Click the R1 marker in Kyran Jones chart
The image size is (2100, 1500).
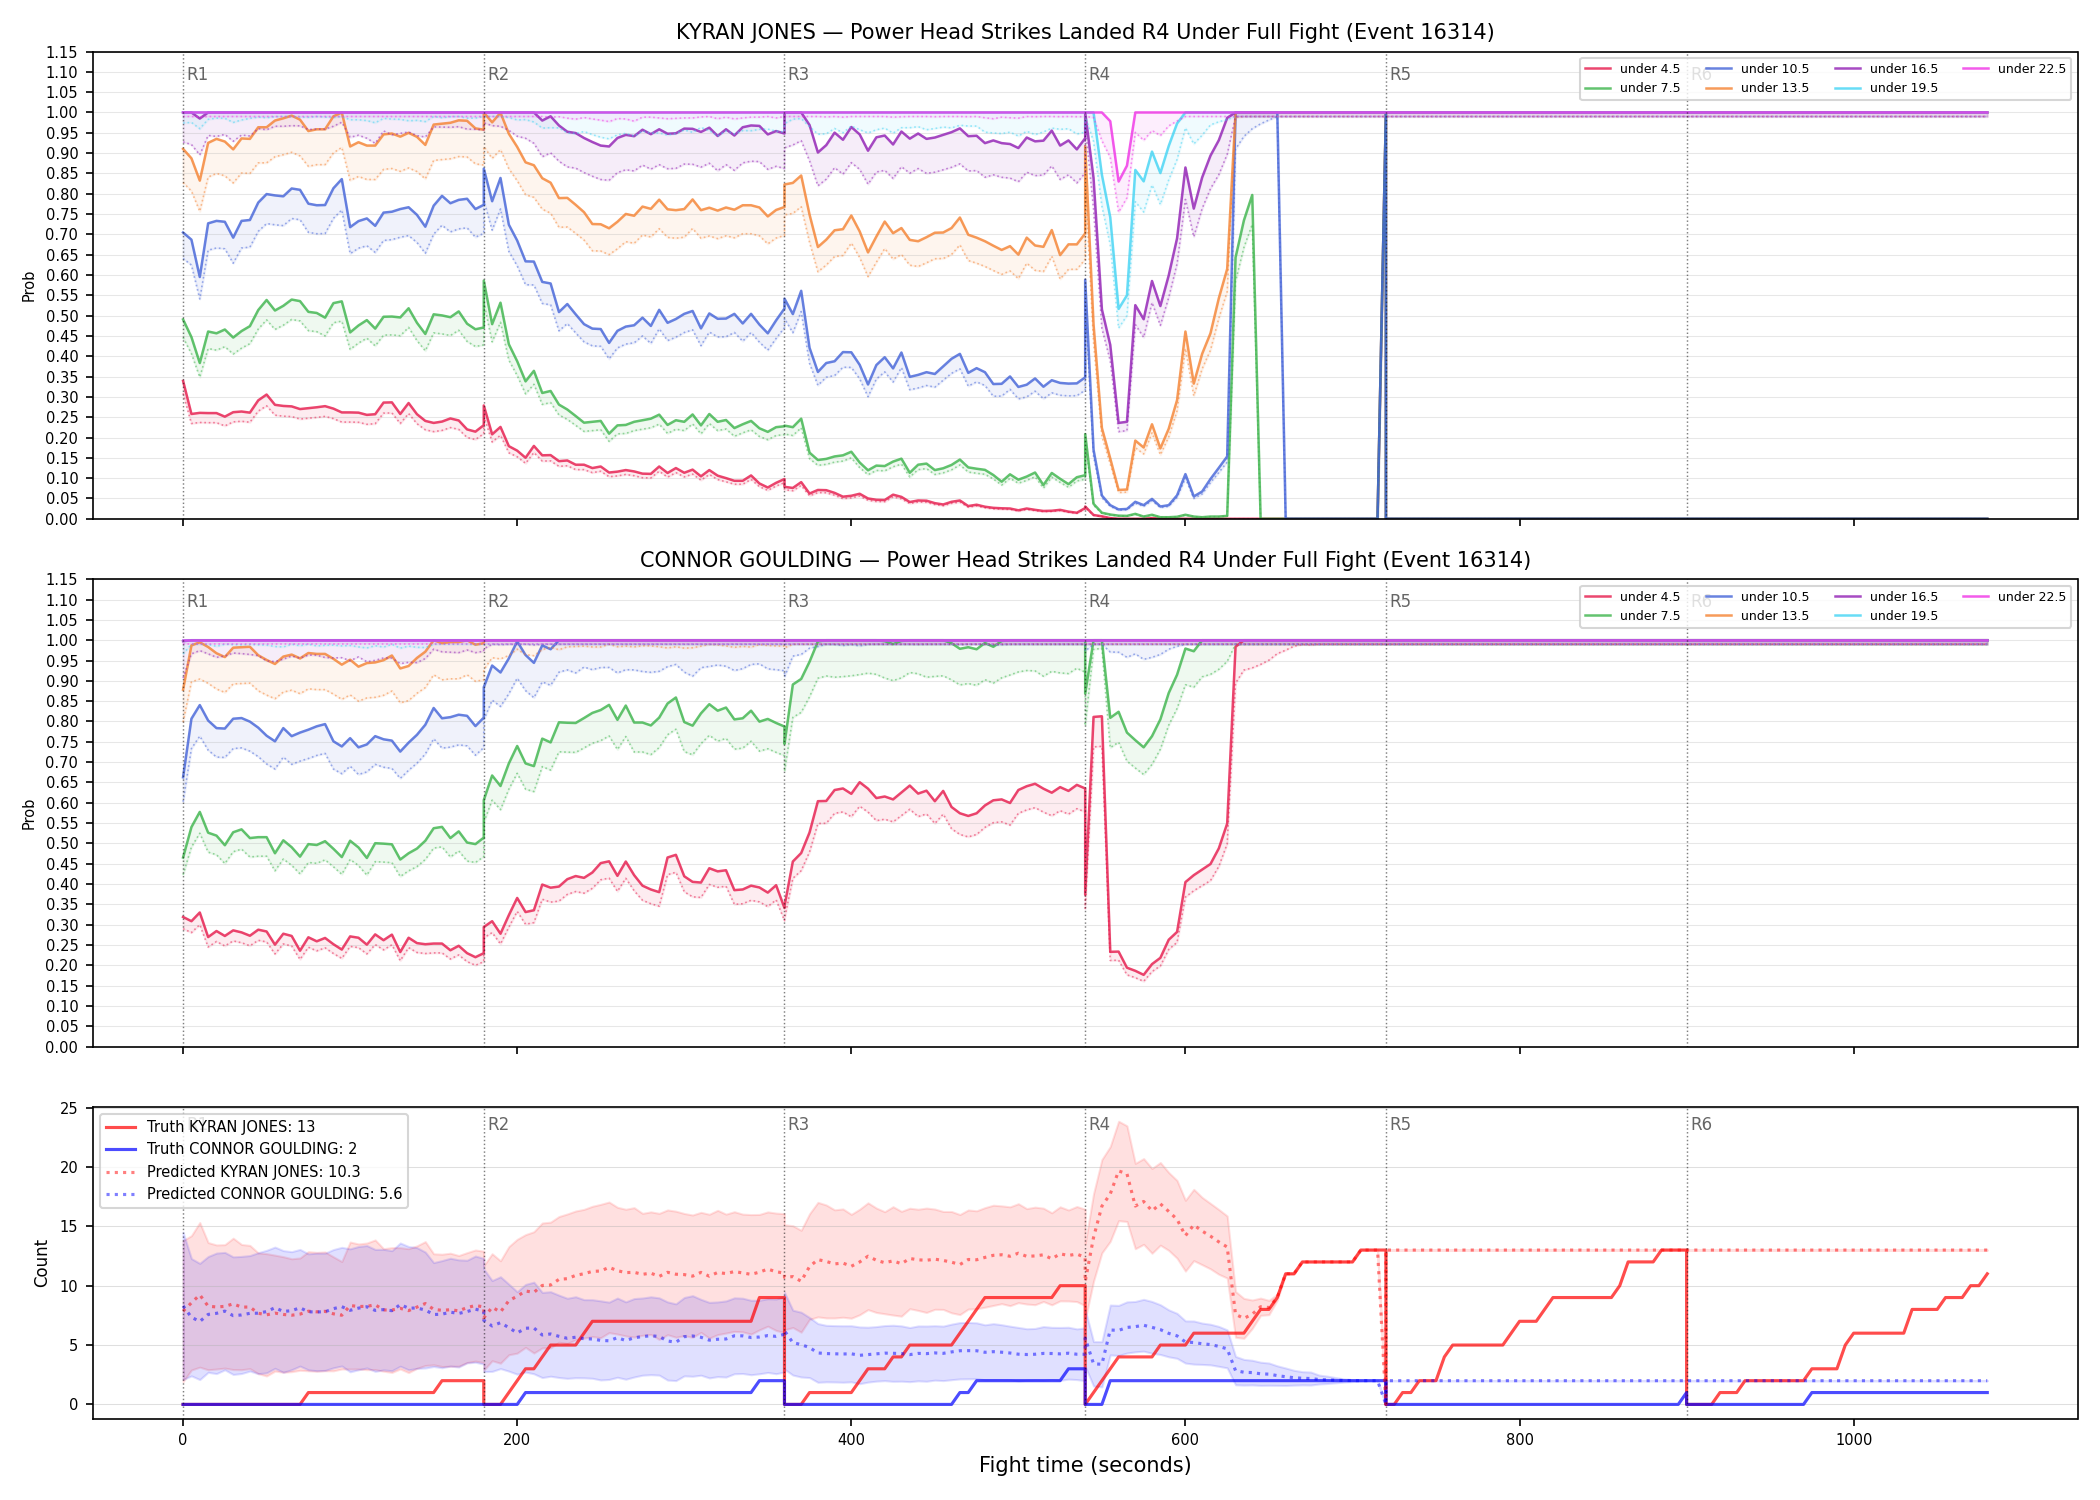[x=197, y=74]
